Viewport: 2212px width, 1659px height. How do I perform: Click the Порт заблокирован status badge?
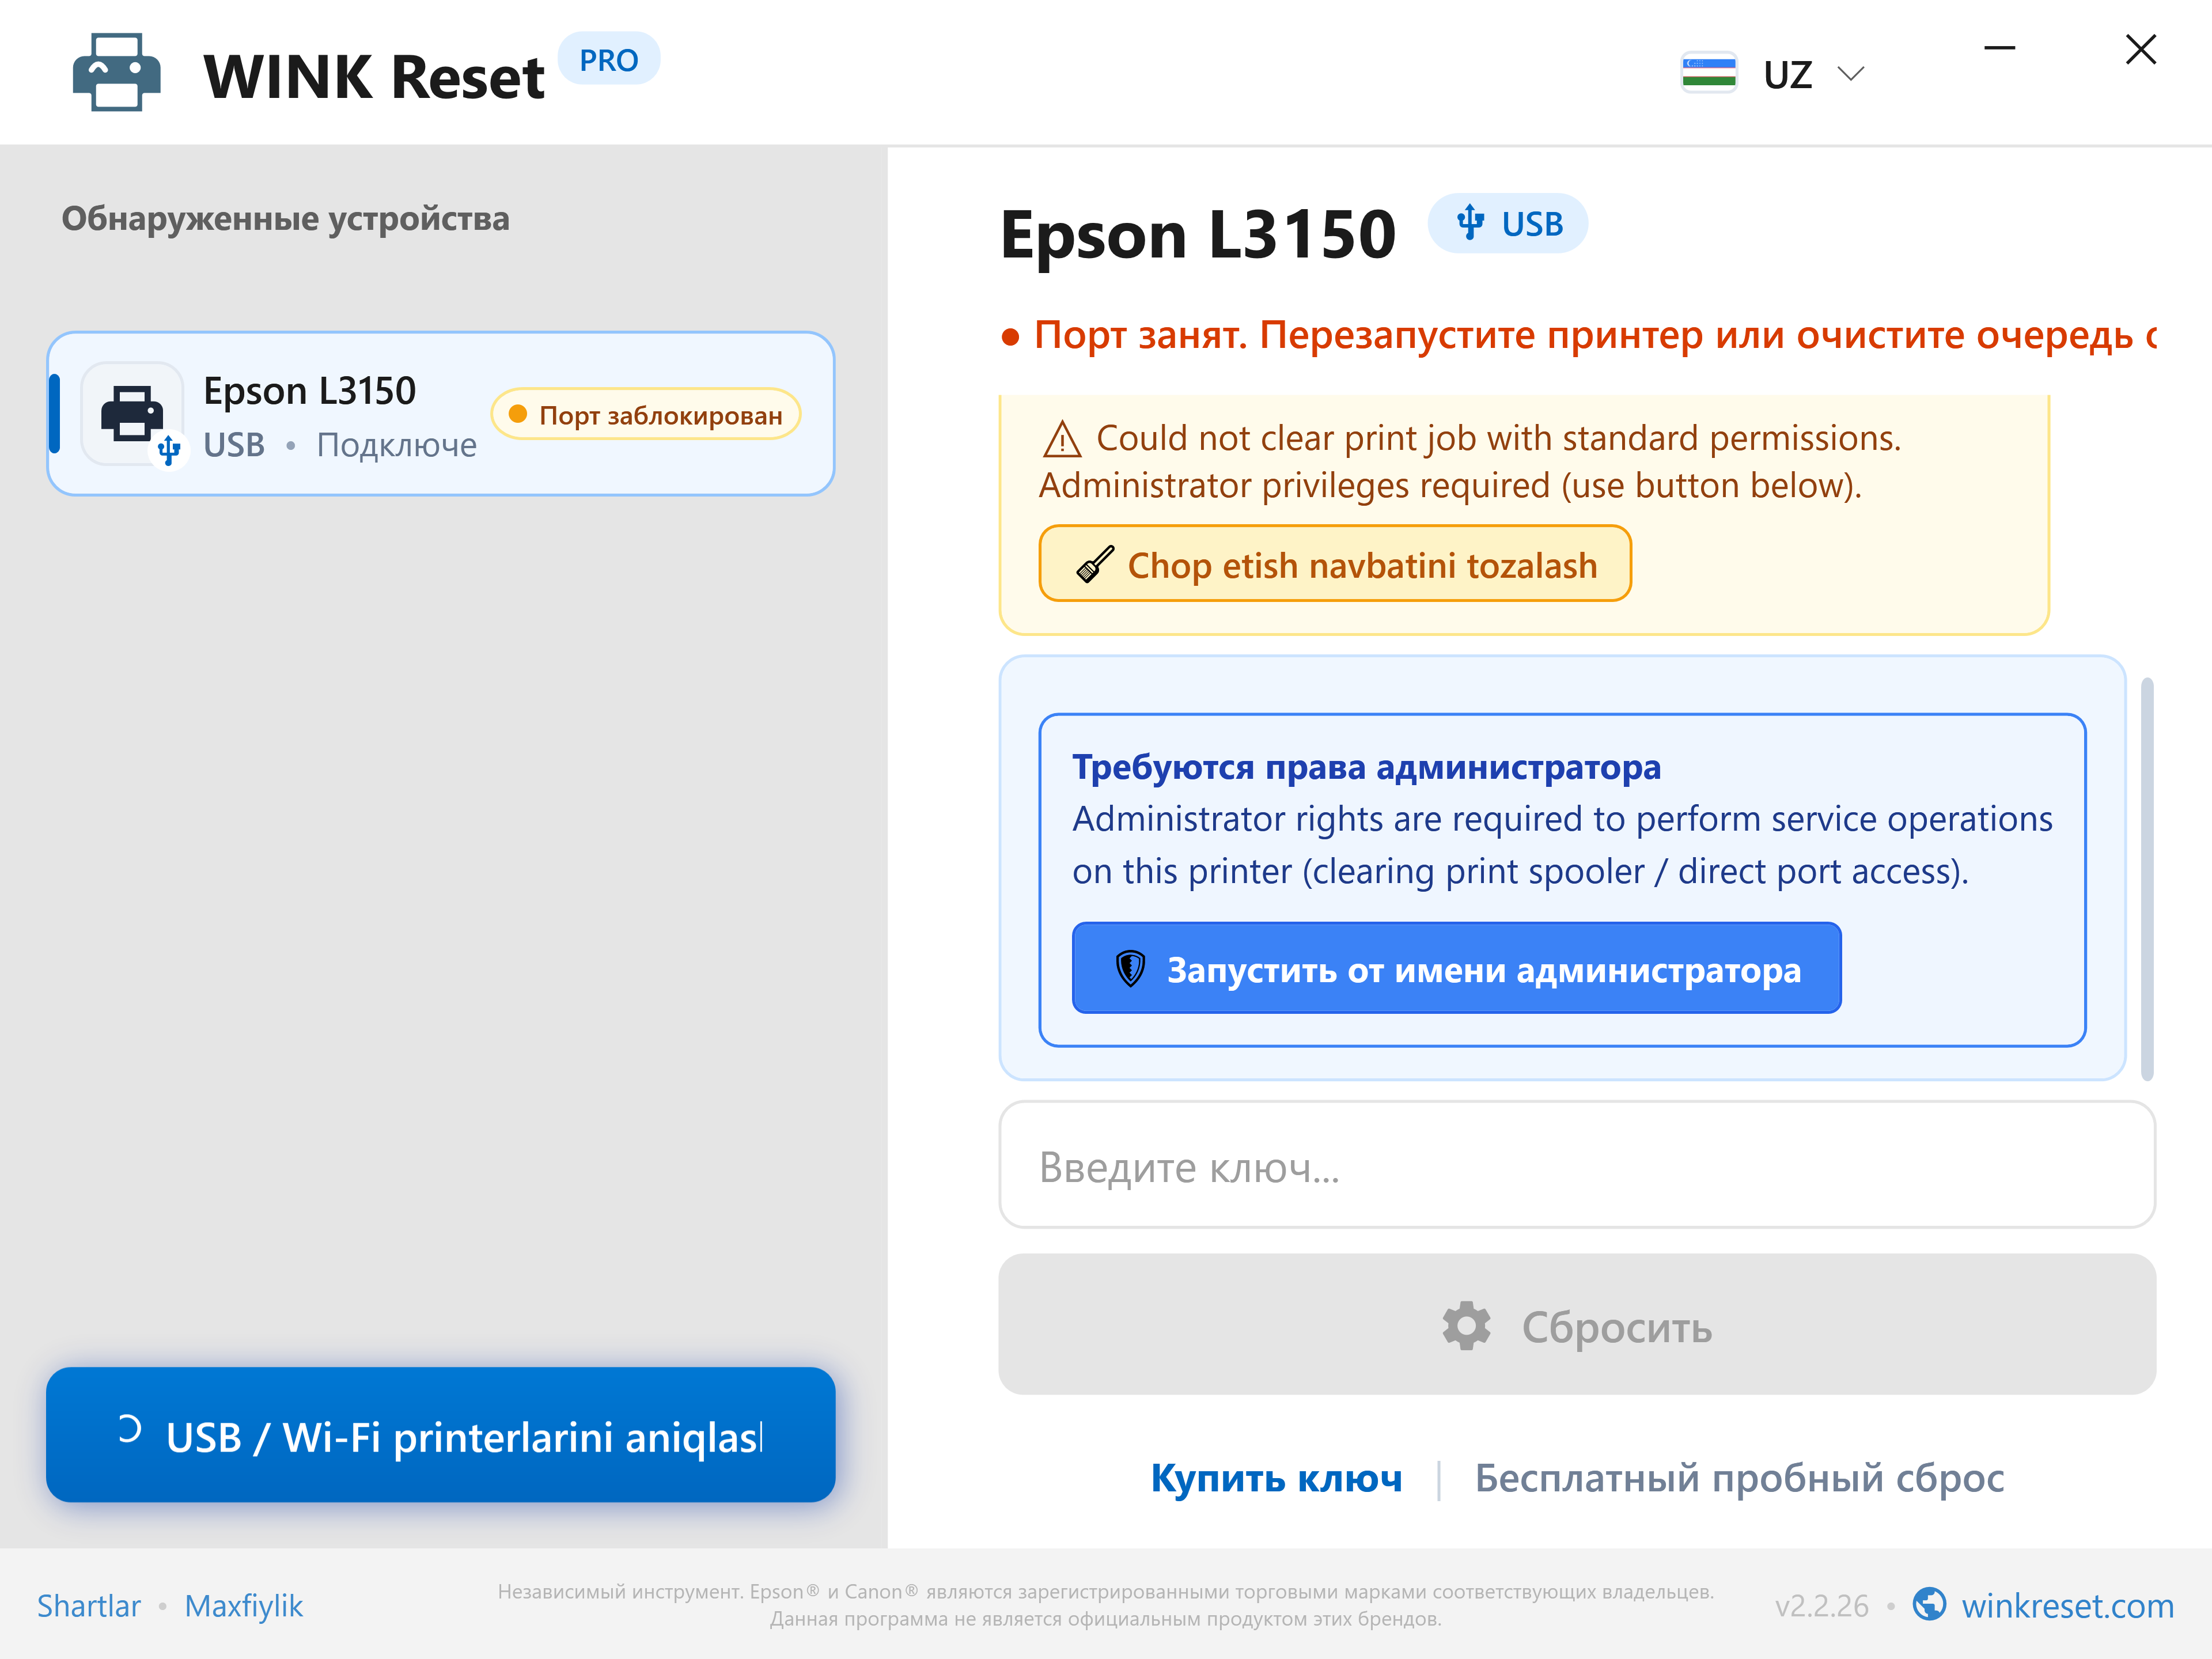point(646,414)
